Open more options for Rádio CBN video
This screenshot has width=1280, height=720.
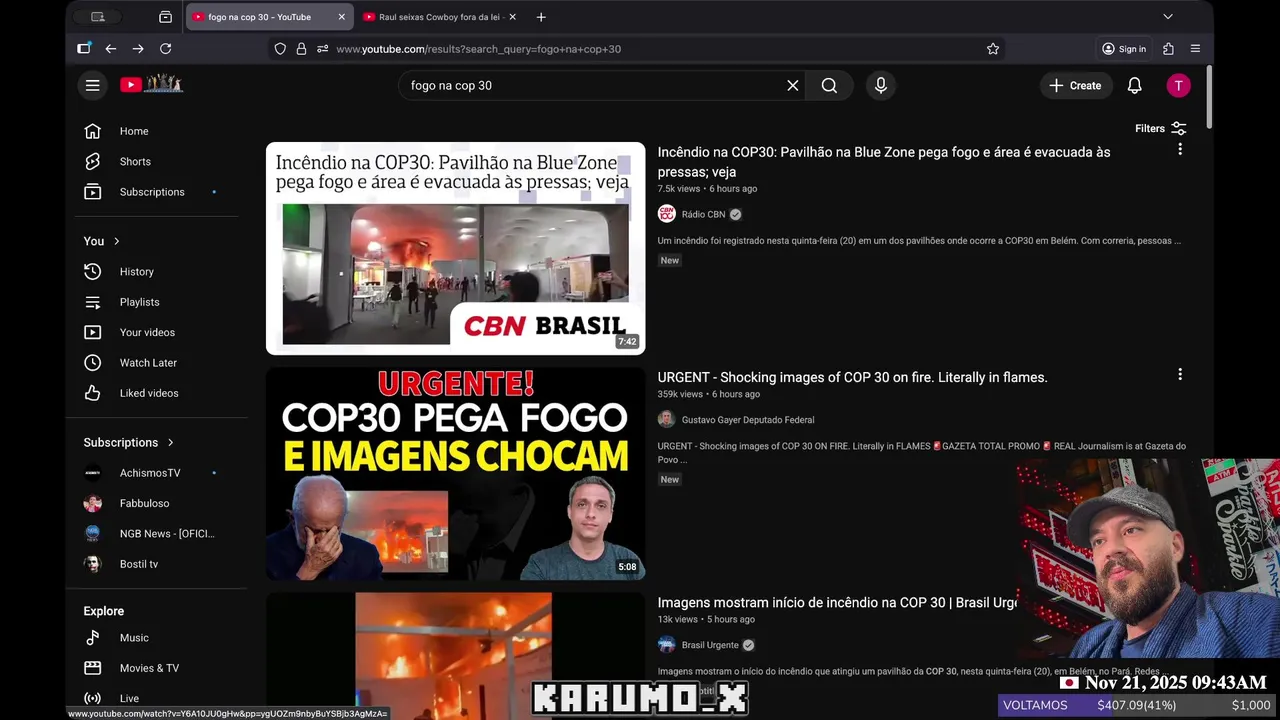pyautogui.click(x=1180, y=149)
